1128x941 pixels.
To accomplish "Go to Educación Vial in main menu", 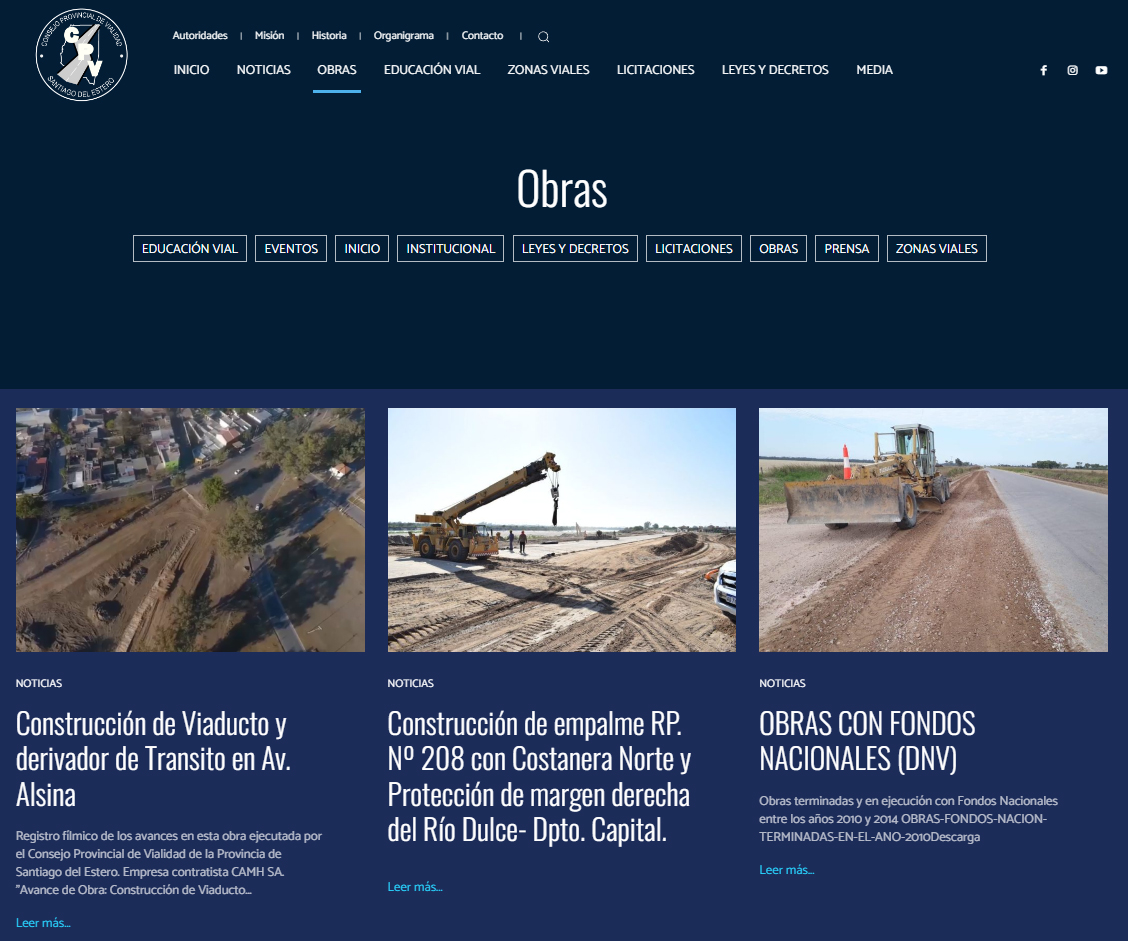I will [432, 70].
